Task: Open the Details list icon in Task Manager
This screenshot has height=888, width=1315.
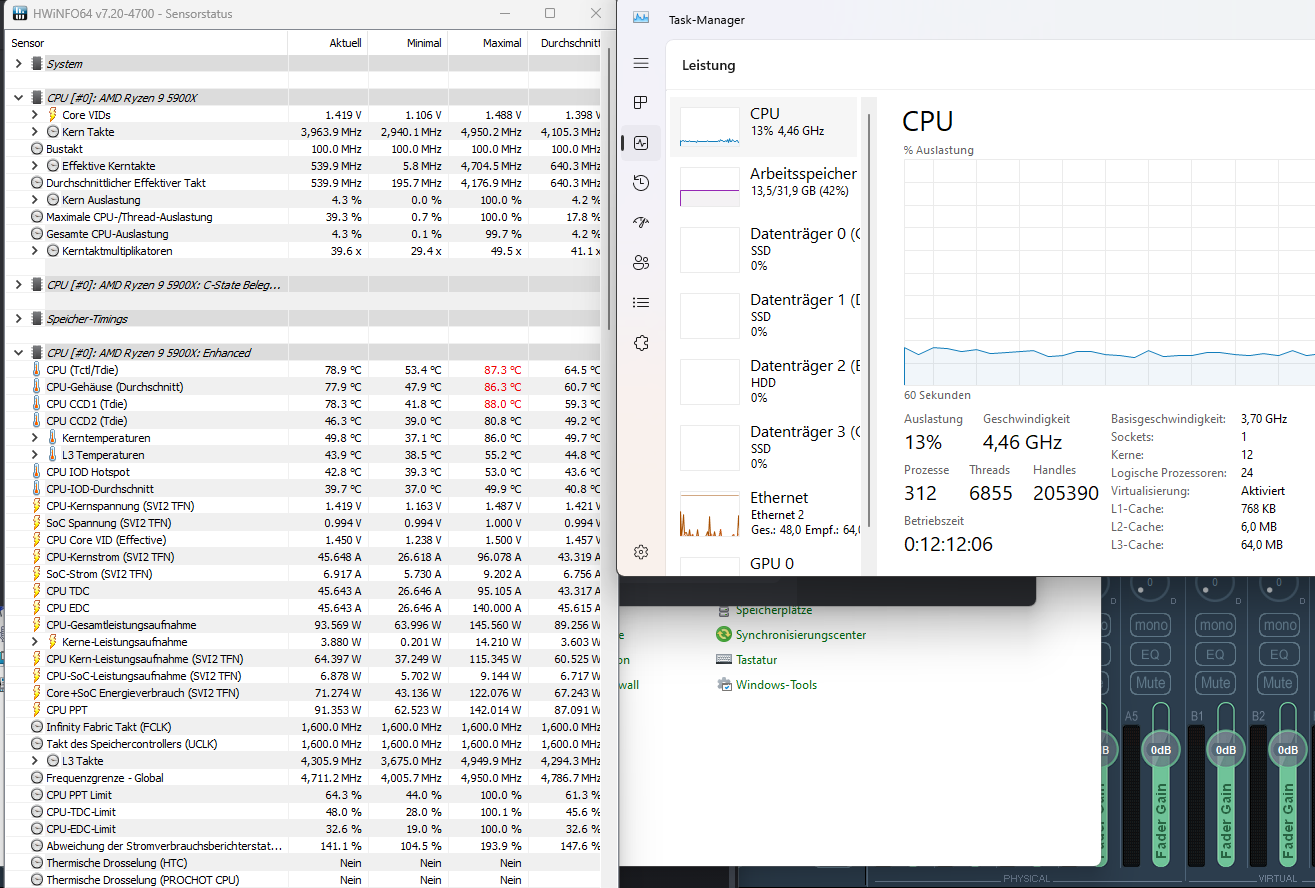Action: [x=641, y=302]
